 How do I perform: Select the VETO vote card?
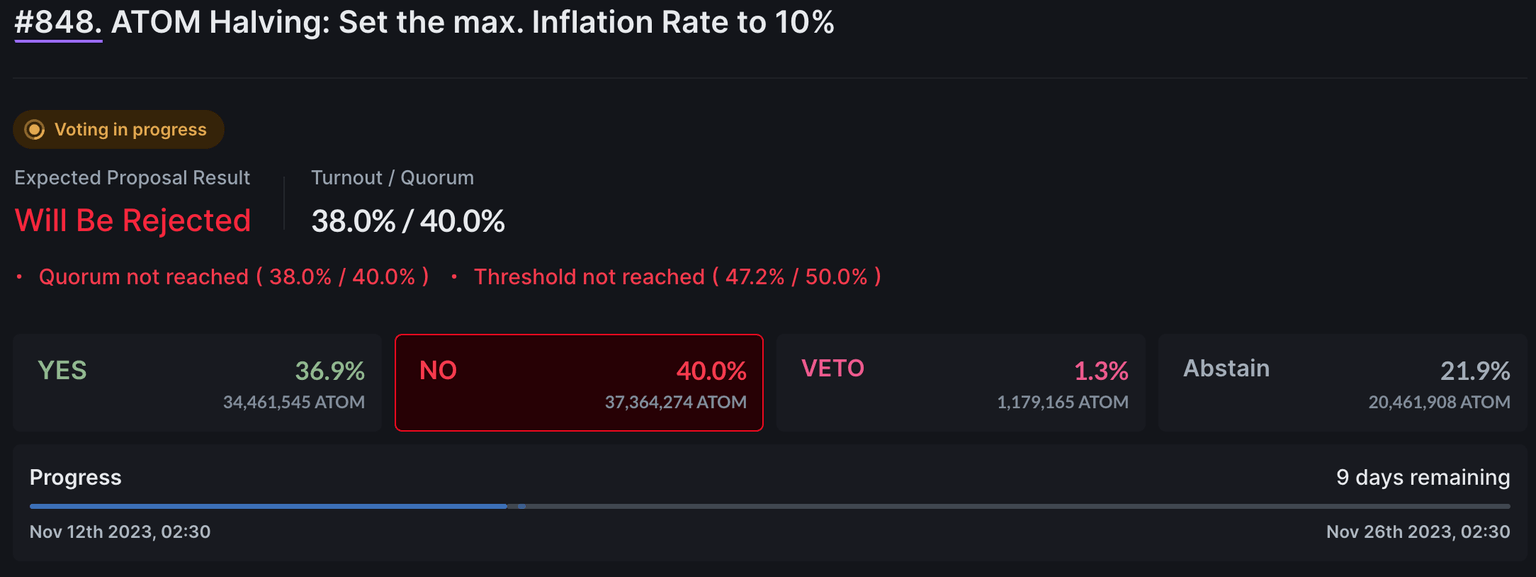tap(961, 383)
